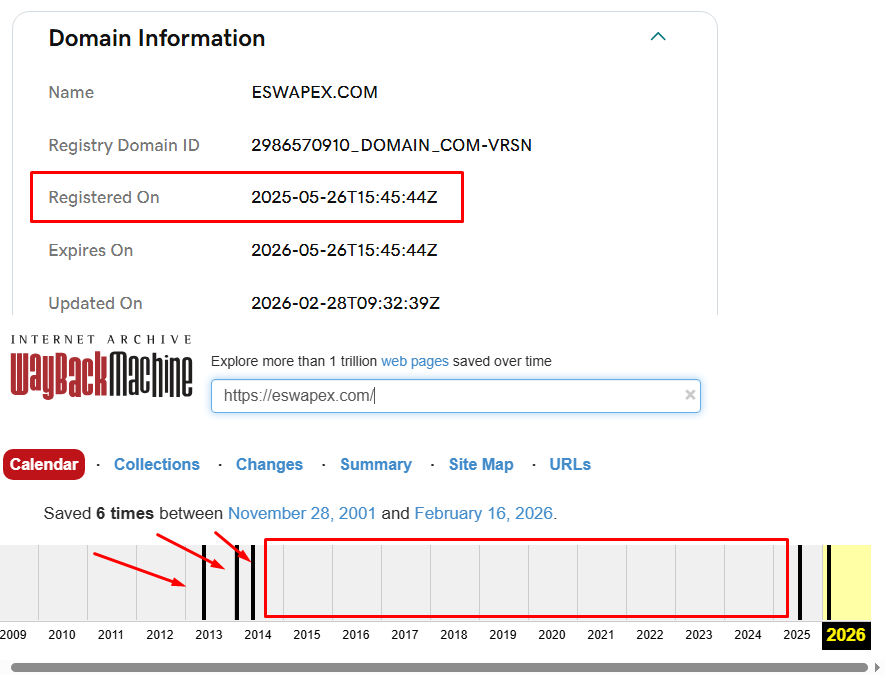Collapse the Domain Information section chevron
The height and width of the screenshot is (681, 885).
pyautogui.click(x=658, y=37)
